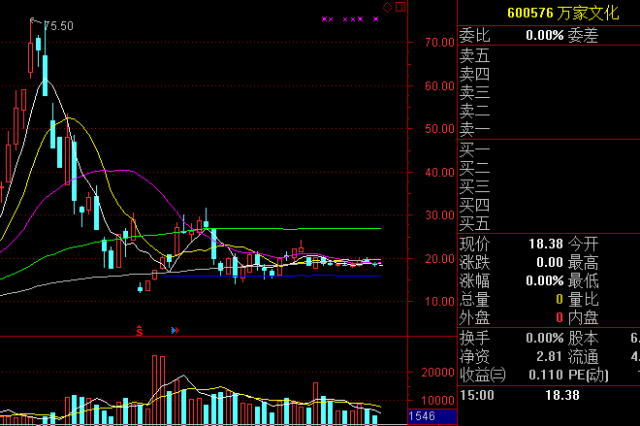The width and height of the screenshot is (640, 426).
Task: Click the rightmost magenta X marker
Action: (378, 19)
